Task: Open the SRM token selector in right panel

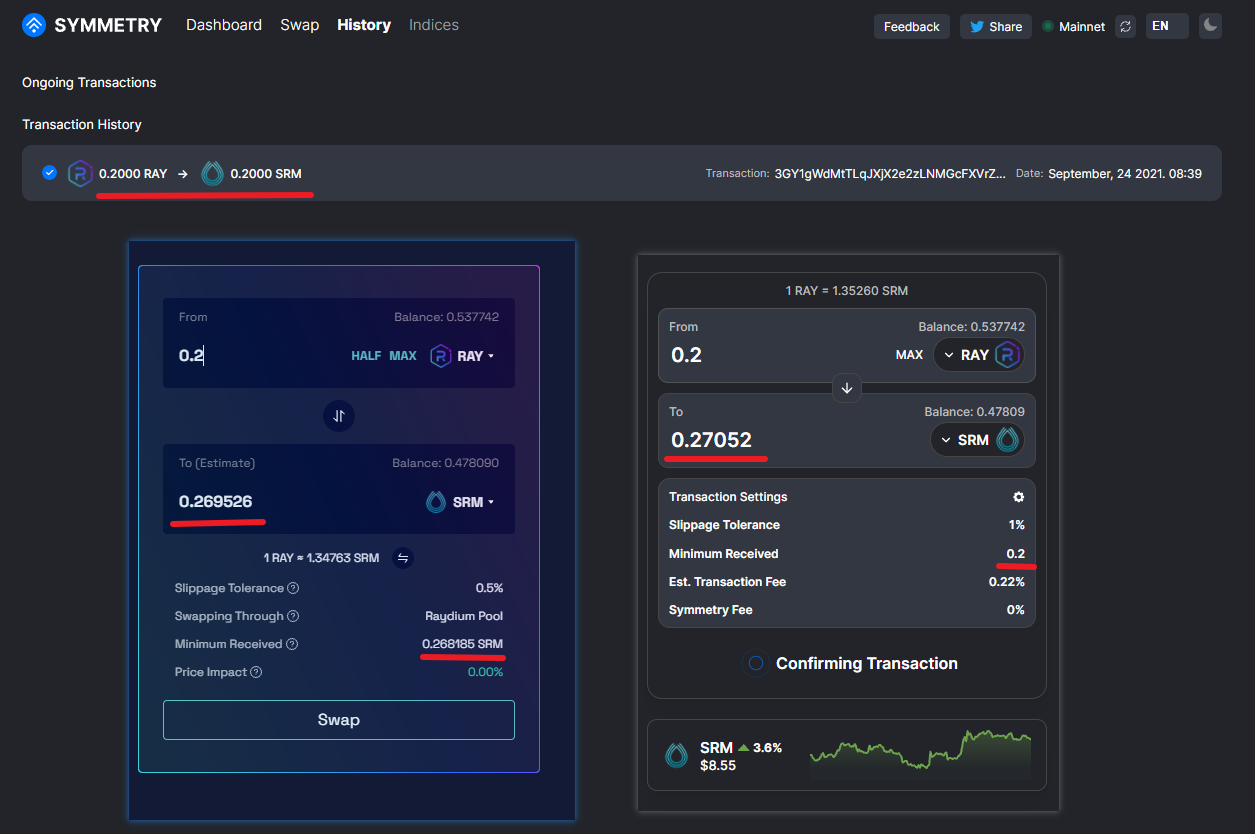Action: coord(976,440)
